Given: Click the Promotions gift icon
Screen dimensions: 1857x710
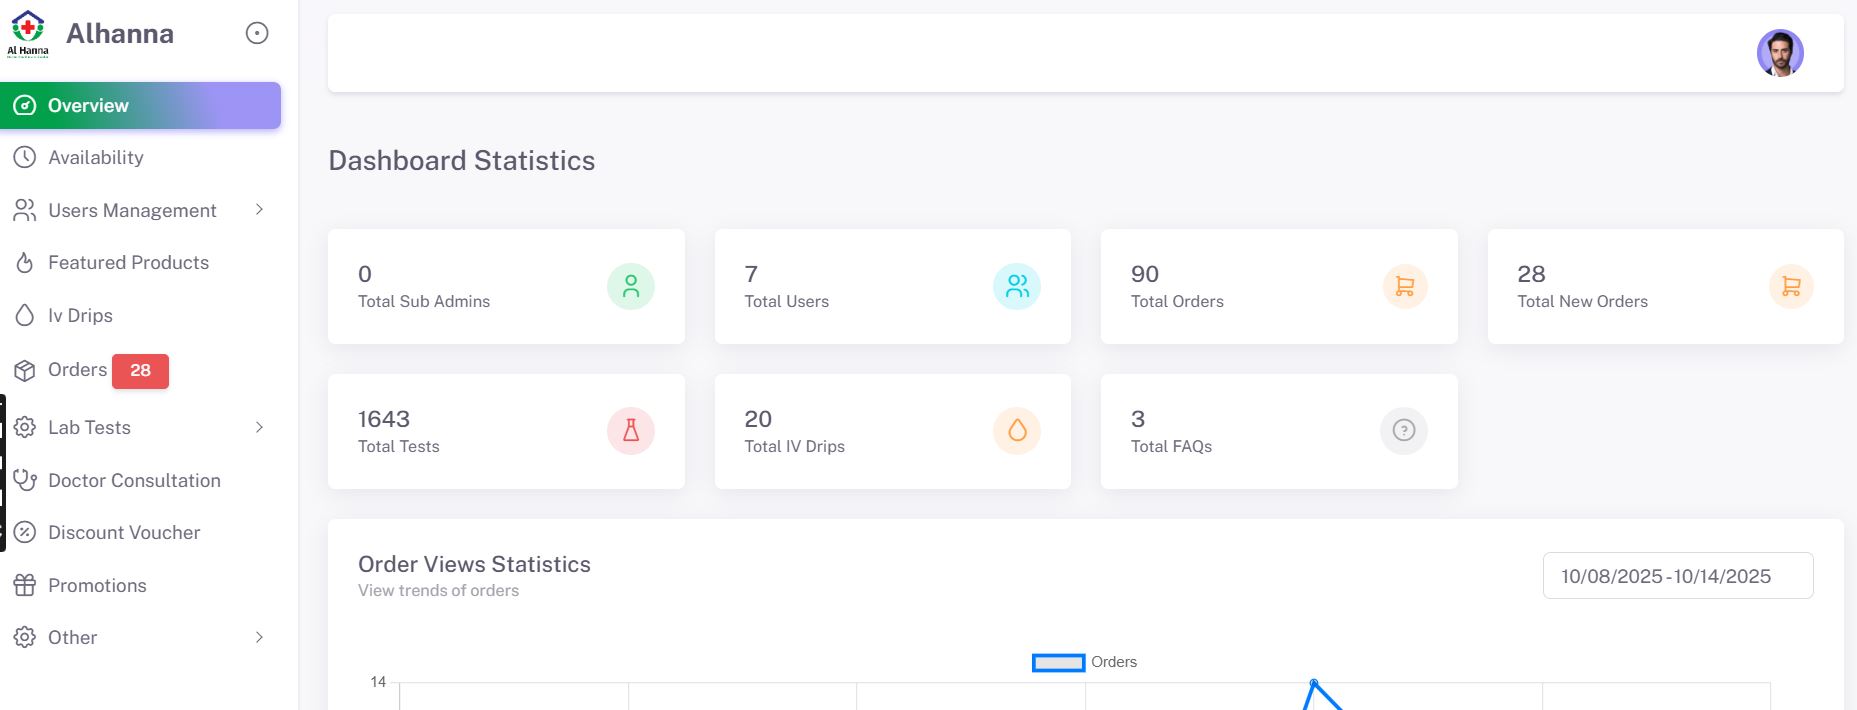Looking at the screenshot, I should (x=25, y=586).
